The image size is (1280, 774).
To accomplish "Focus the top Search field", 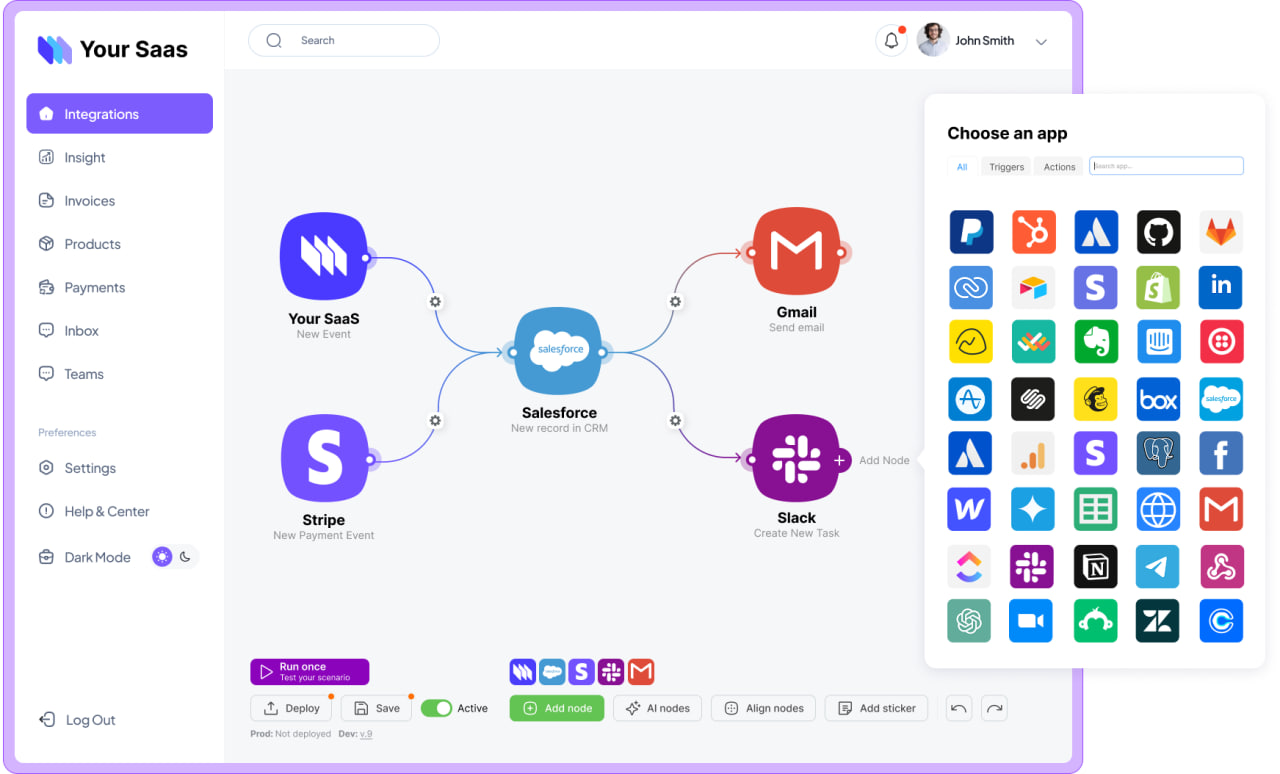I will coord(344,41).
